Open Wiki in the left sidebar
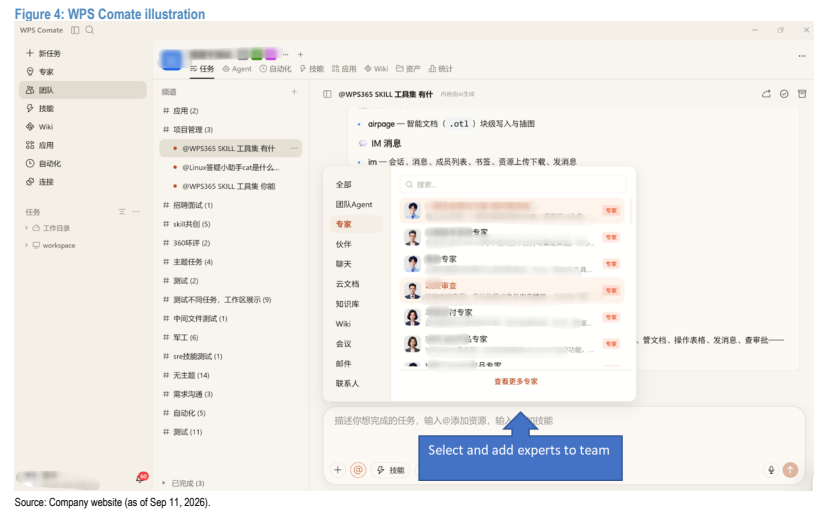This screenshot has width=828, height=523. tap(40, 127)
